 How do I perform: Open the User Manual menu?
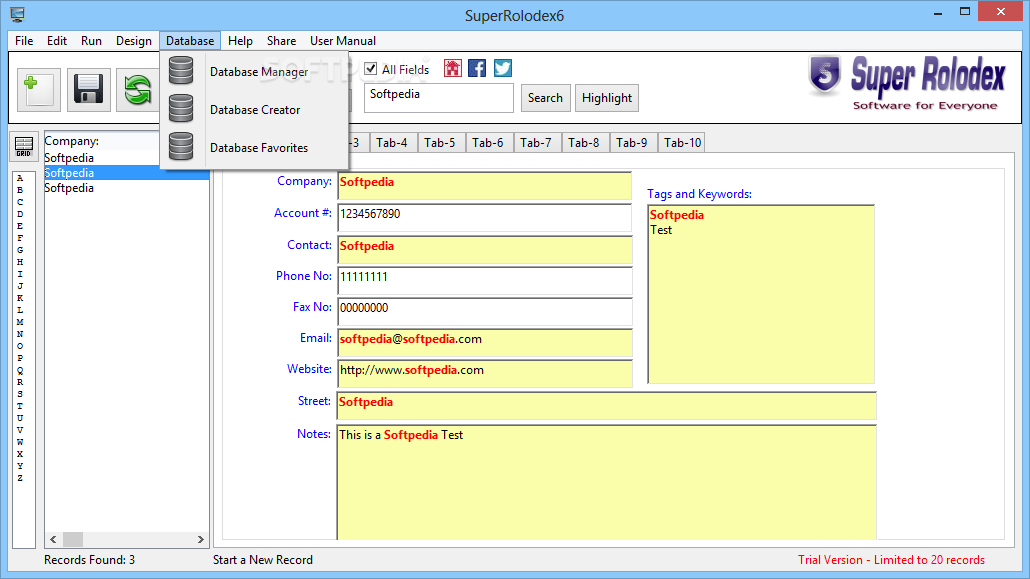343,41
